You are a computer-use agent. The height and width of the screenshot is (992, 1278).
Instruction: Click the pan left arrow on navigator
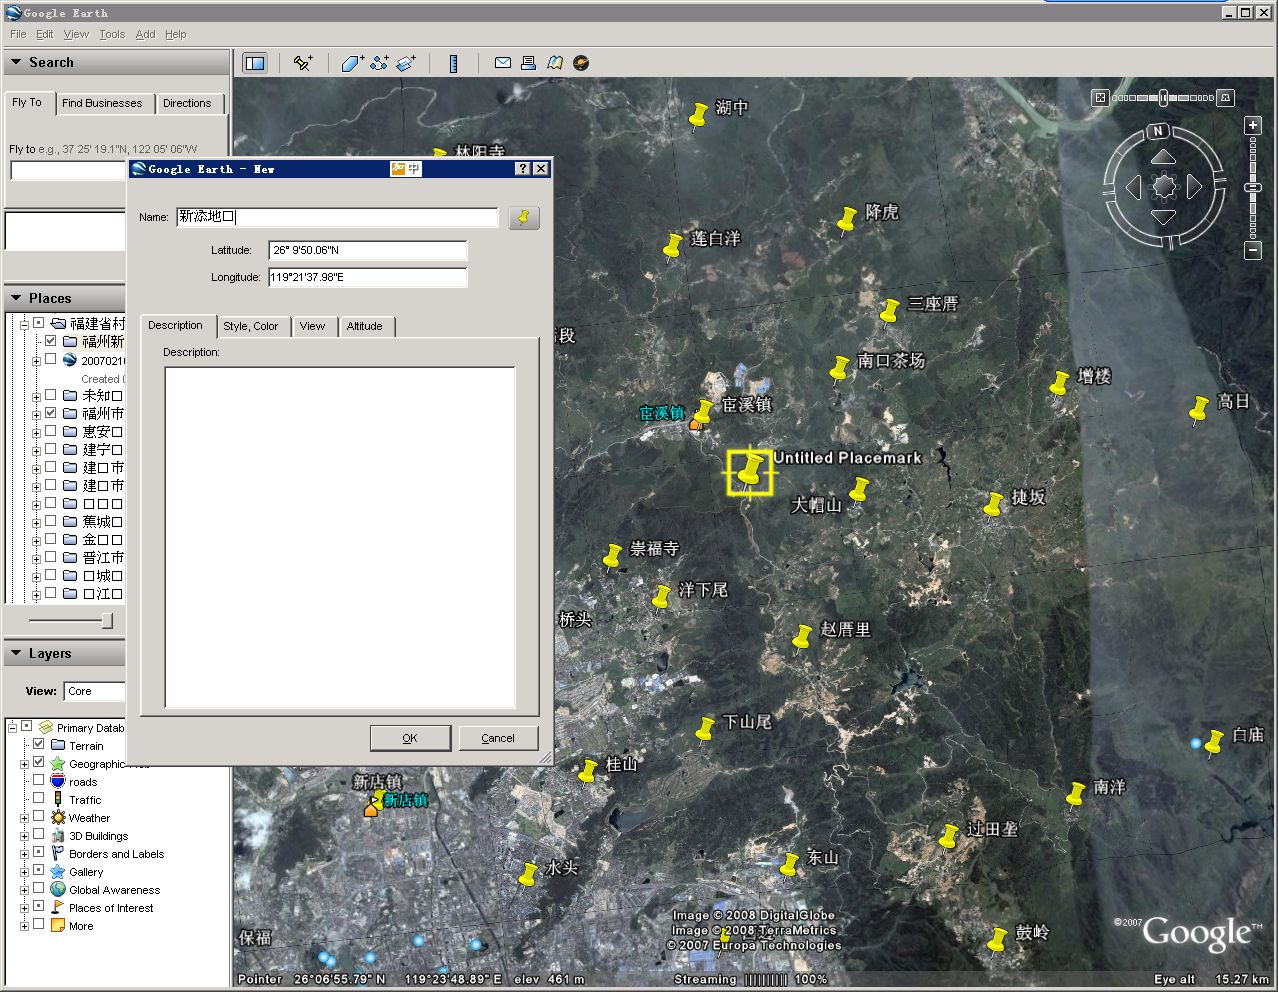[x=1134, y=187]
